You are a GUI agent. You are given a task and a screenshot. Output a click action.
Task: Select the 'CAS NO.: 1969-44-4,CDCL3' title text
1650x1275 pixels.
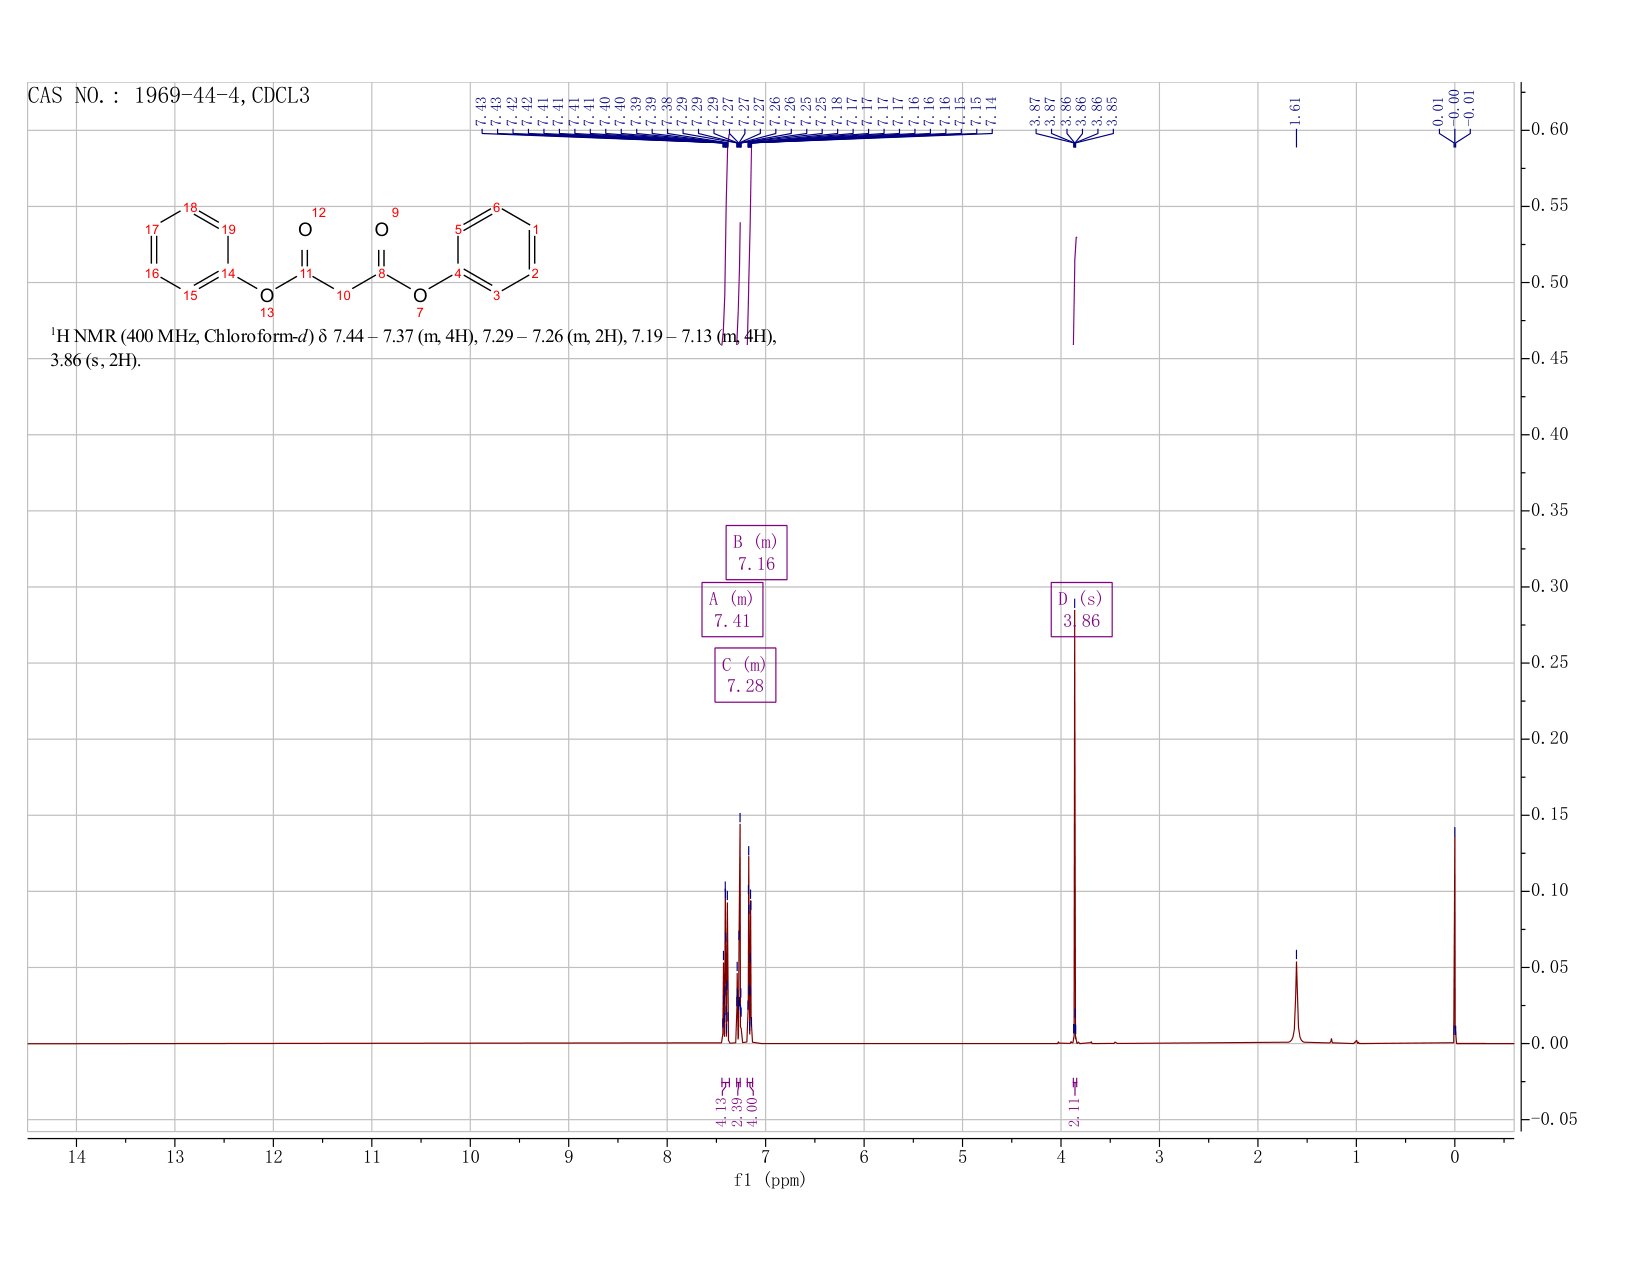click(169, 96)
